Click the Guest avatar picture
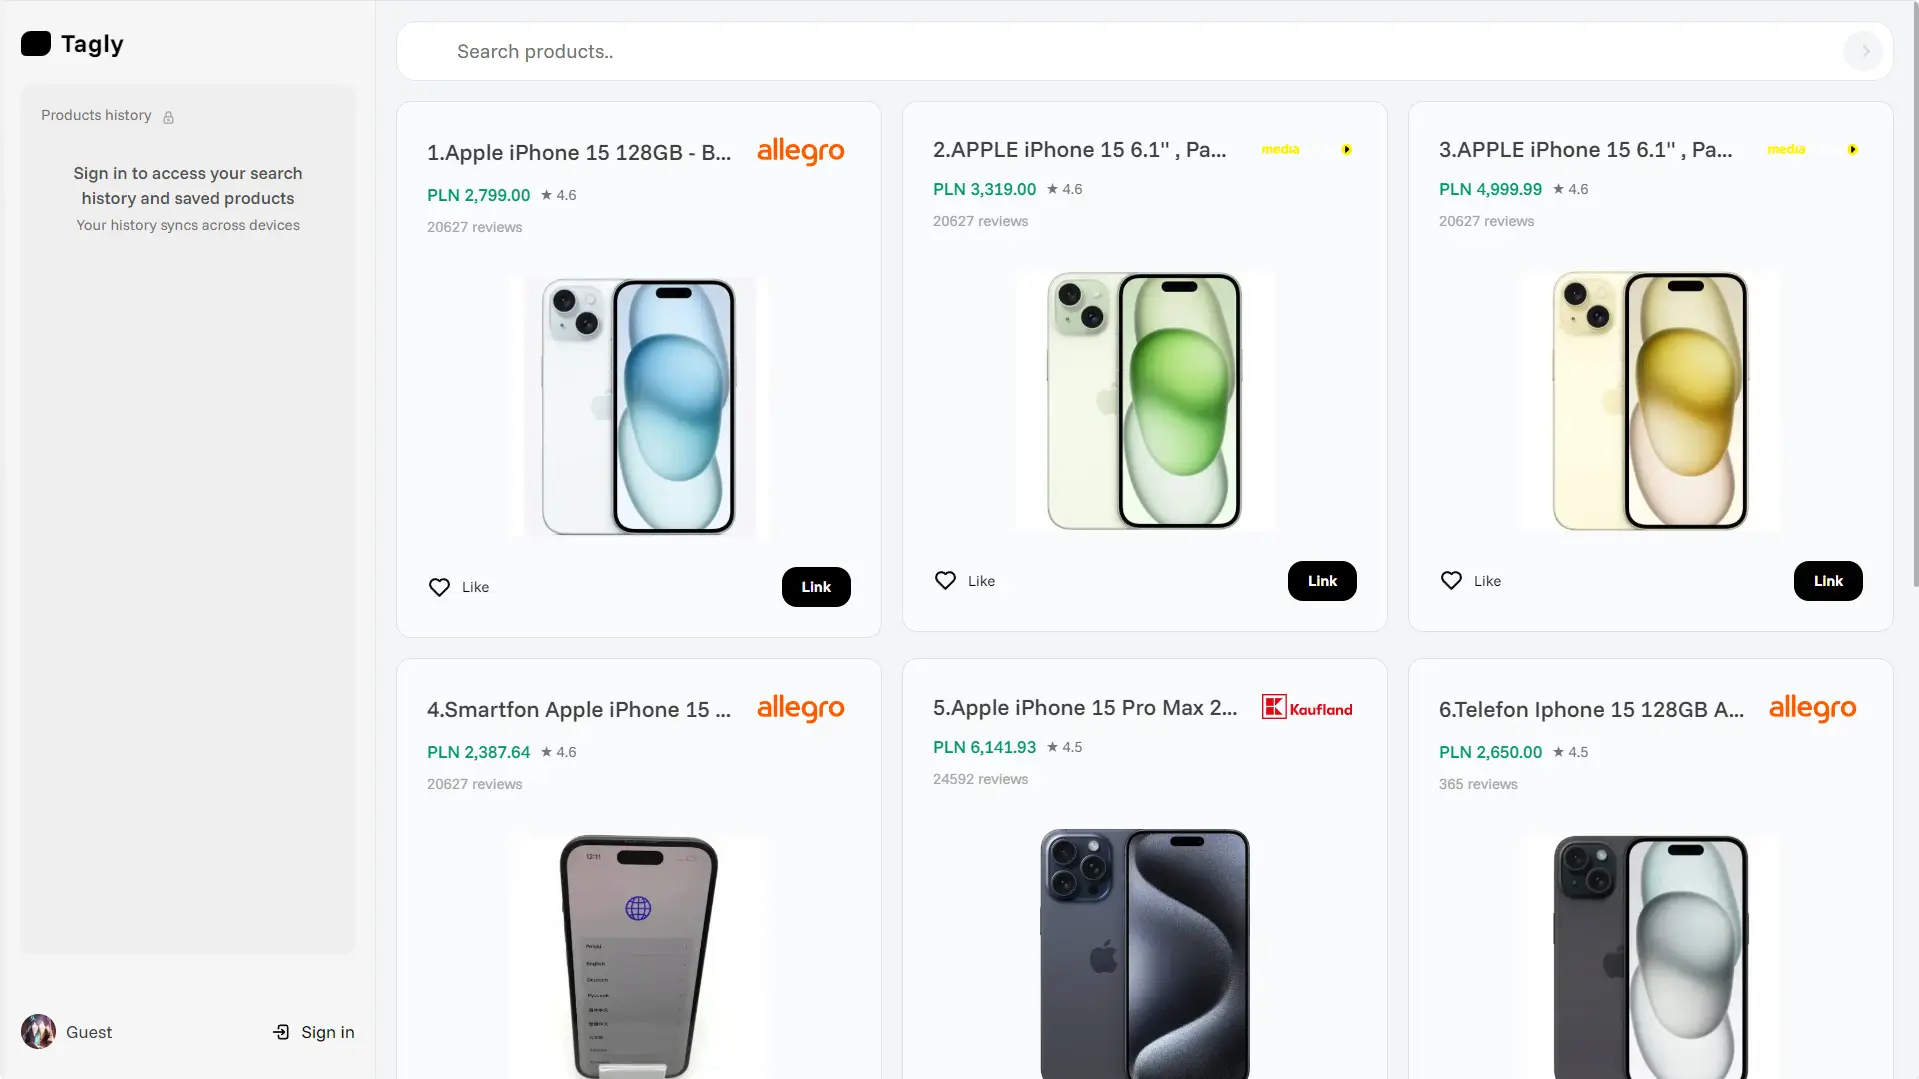Viewport: 1919px width, 1079px height. click(x=39, y=1032)
